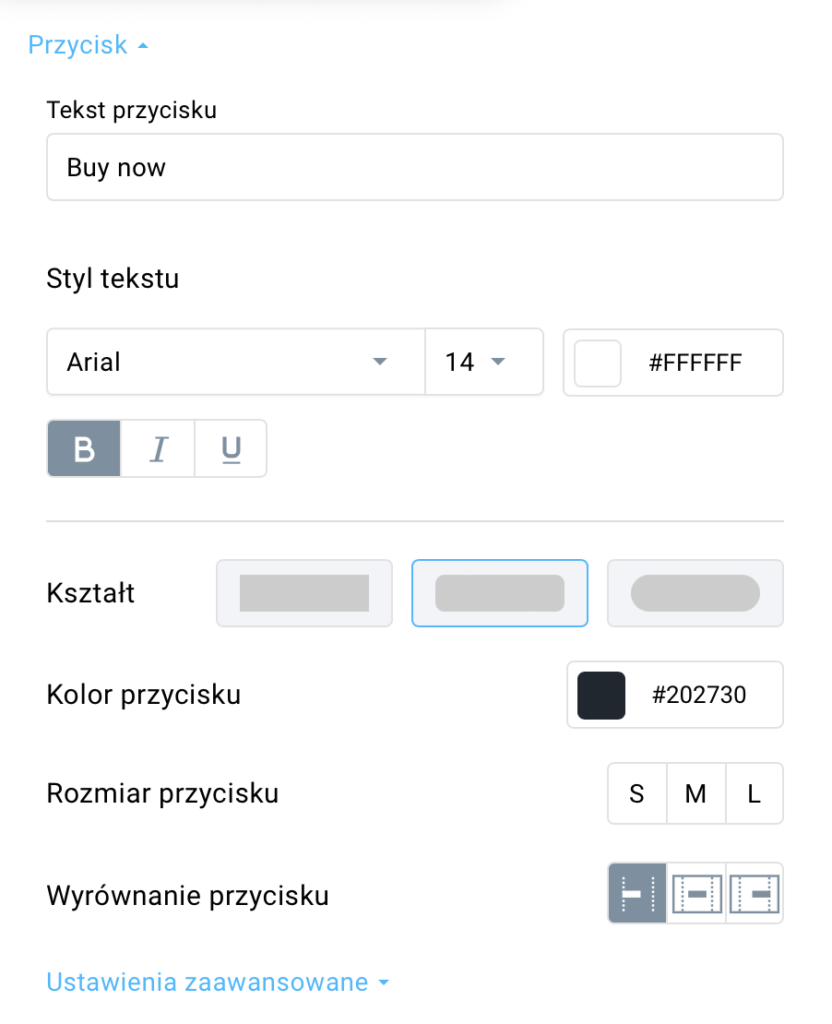832x1024 pixels.
Task: Select the fully rounded pill shape
Action: [x=695, y=593]
